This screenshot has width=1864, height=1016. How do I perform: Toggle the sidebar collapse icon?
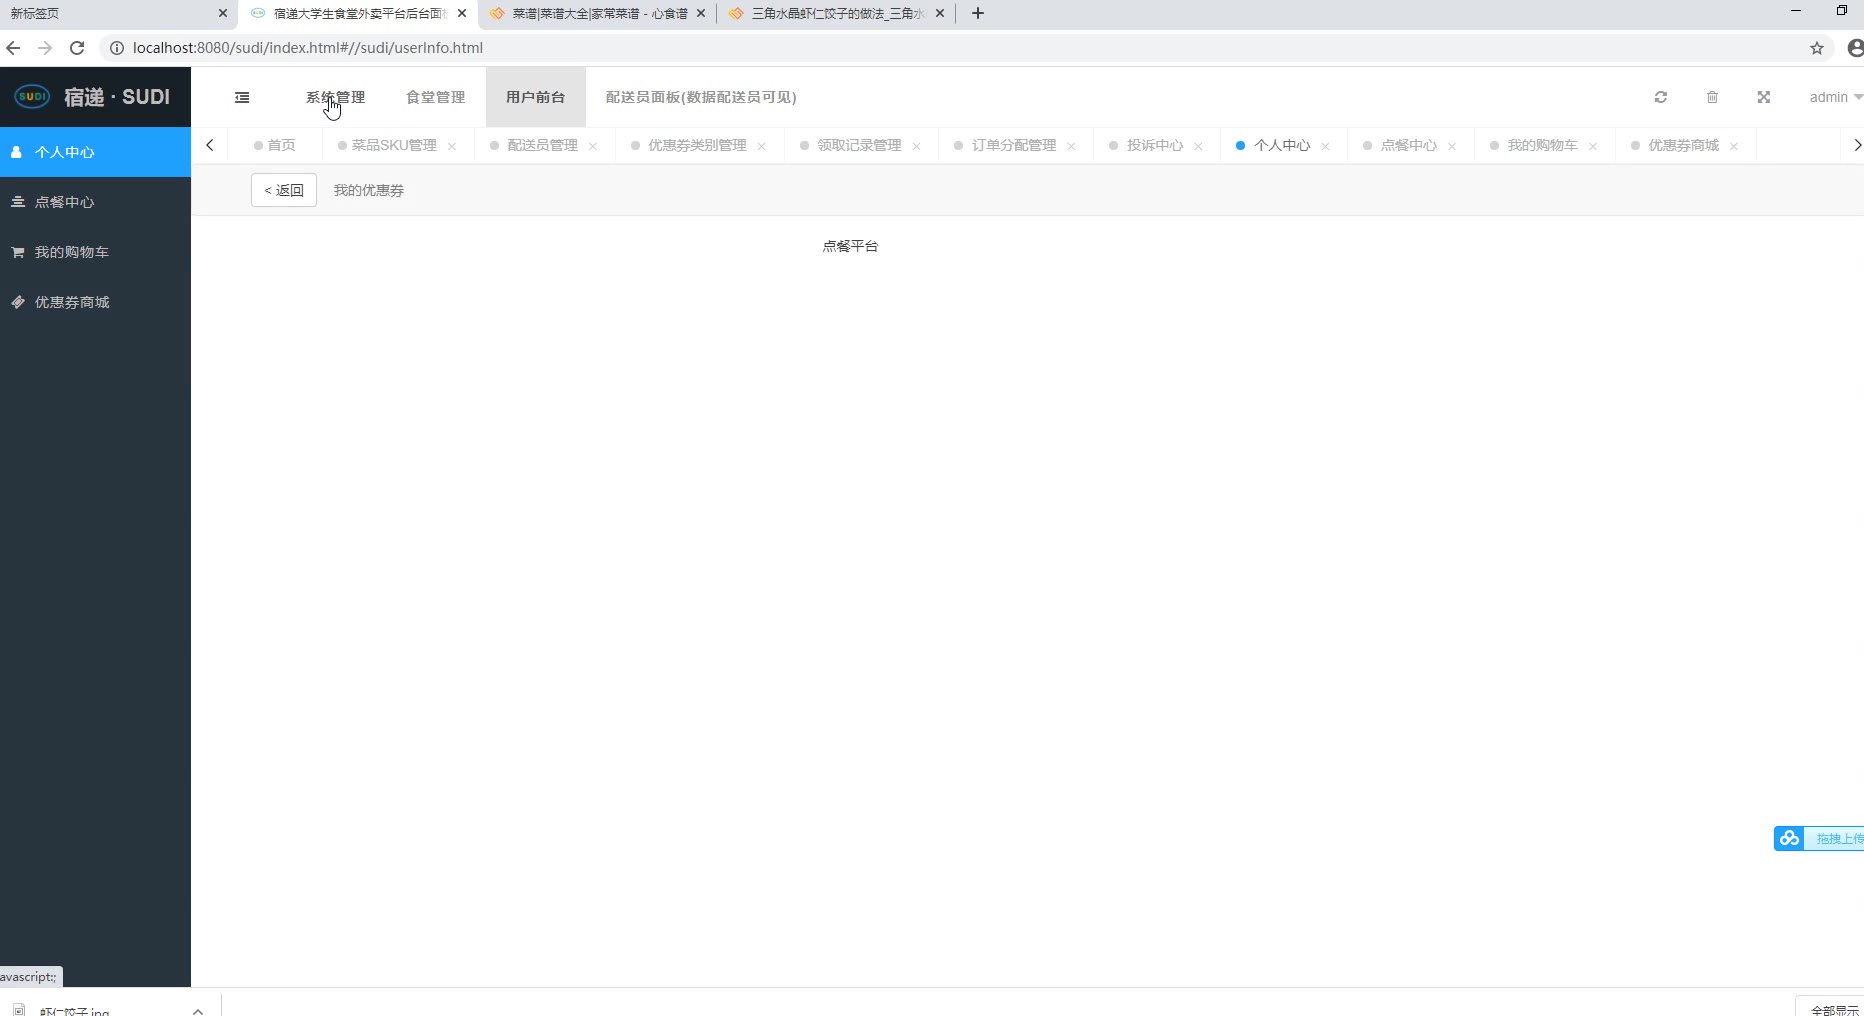242,97
